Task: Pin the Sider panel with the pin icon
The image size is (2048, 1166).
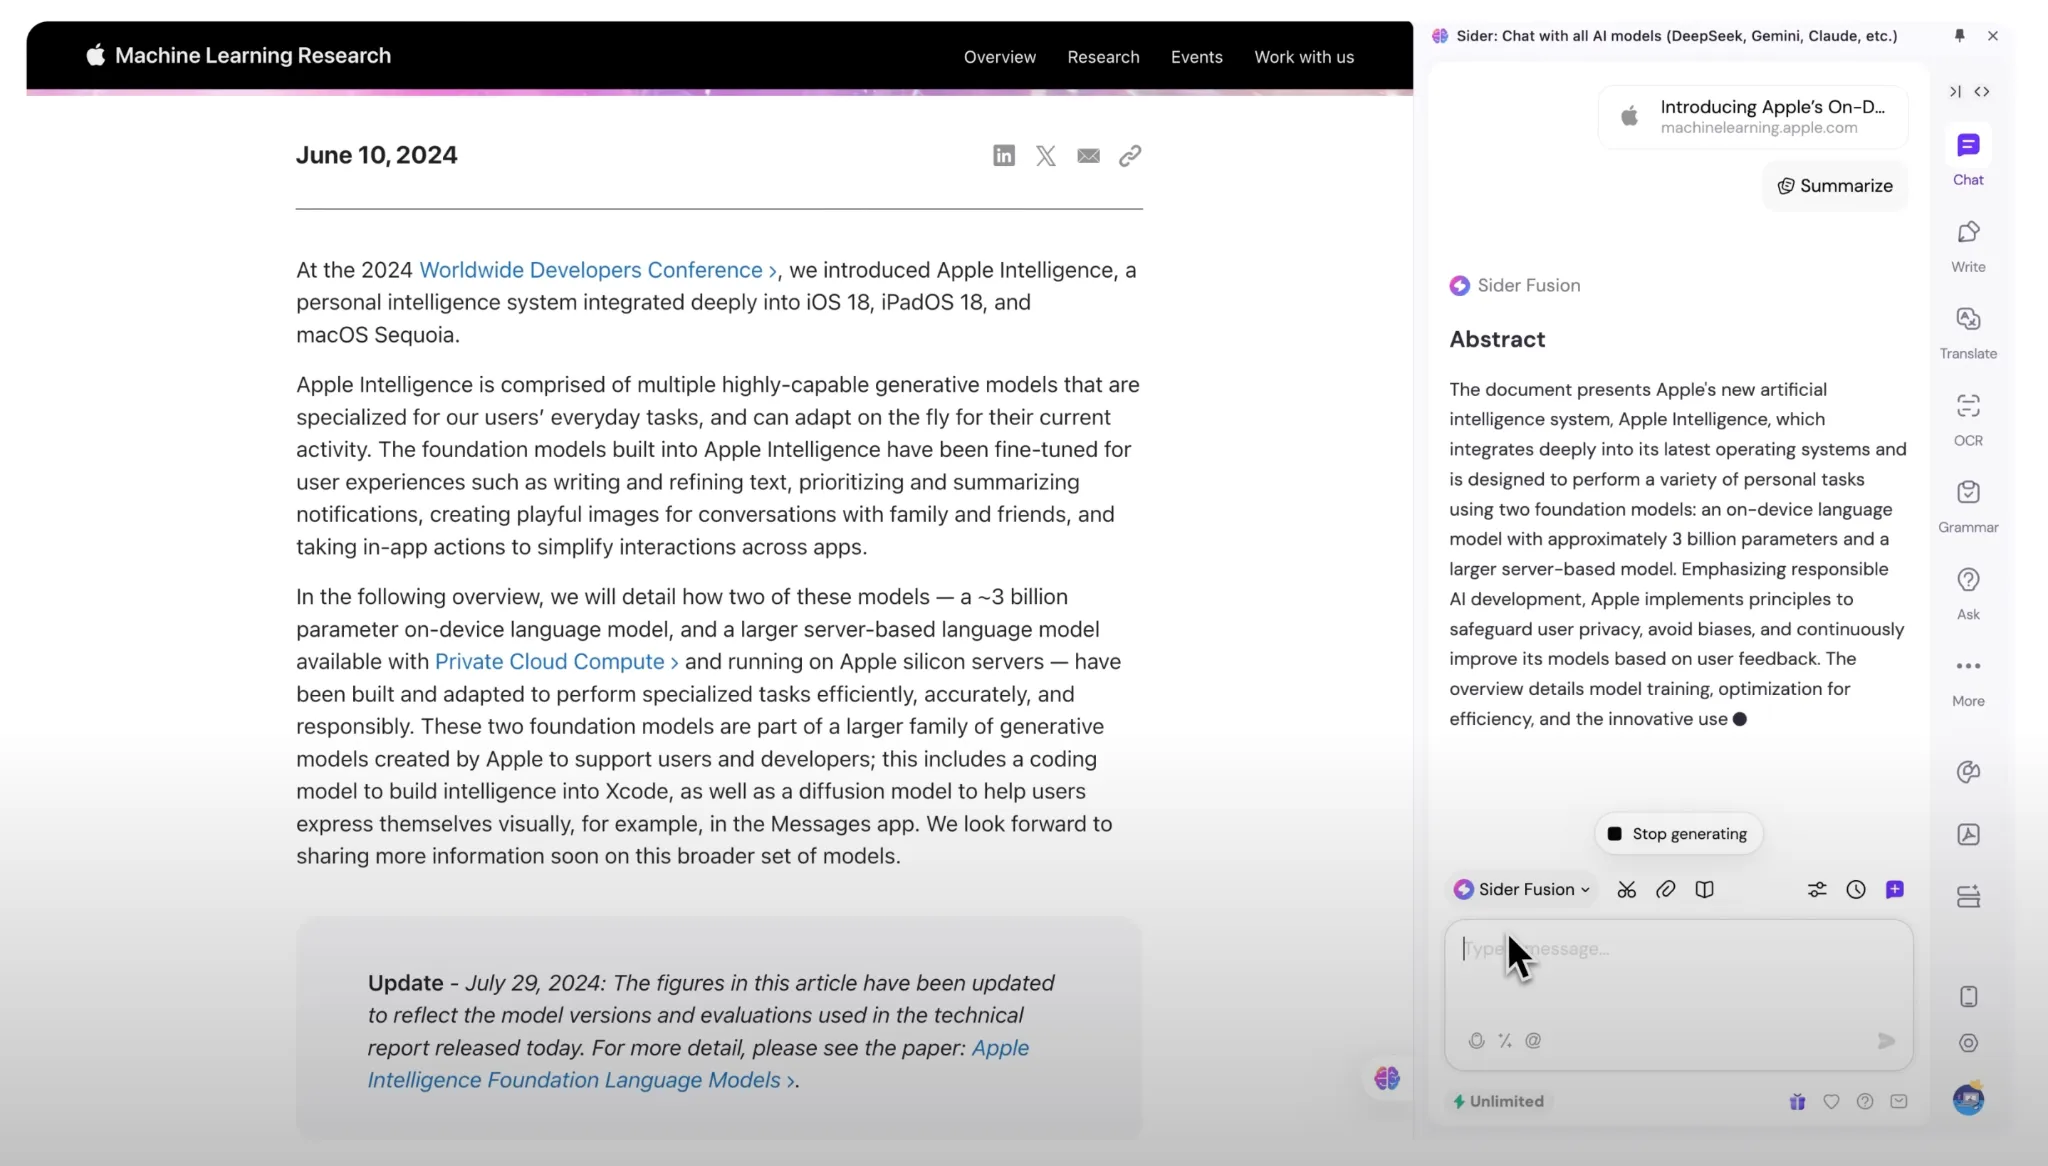Action: click(1958, 35)
